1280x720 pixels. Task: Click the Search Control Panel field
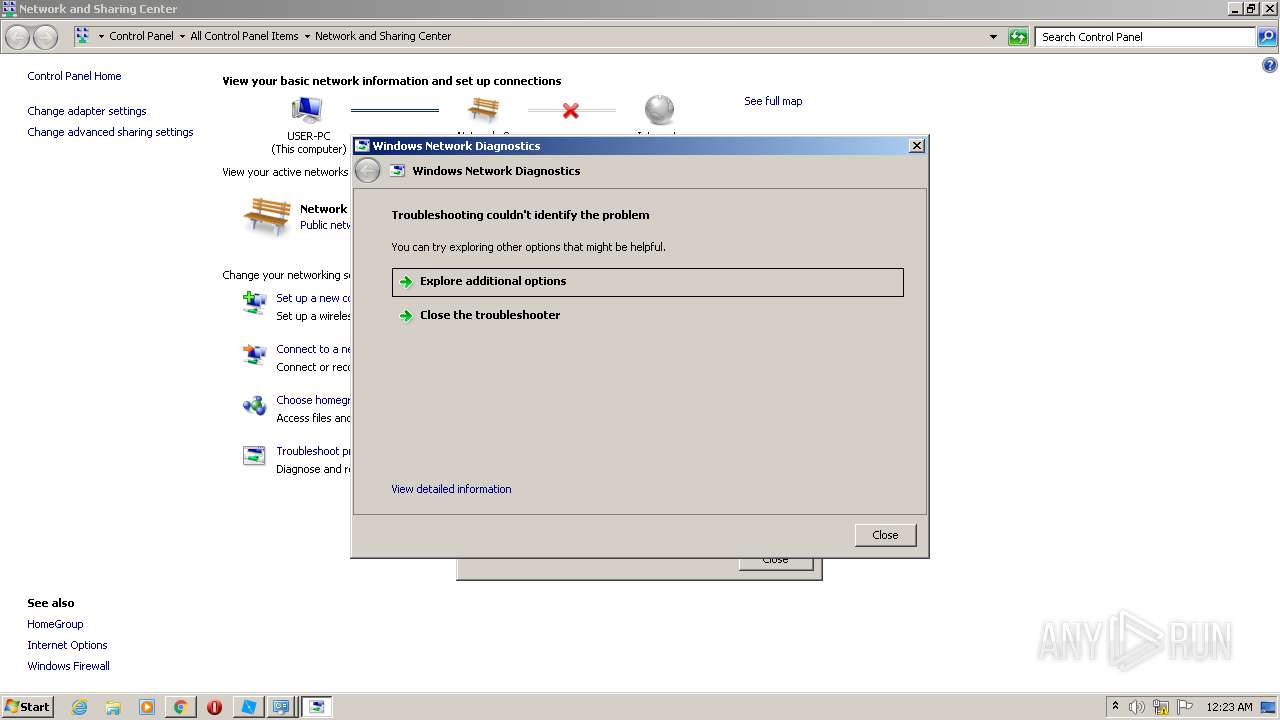click(x=1145, y=37)
